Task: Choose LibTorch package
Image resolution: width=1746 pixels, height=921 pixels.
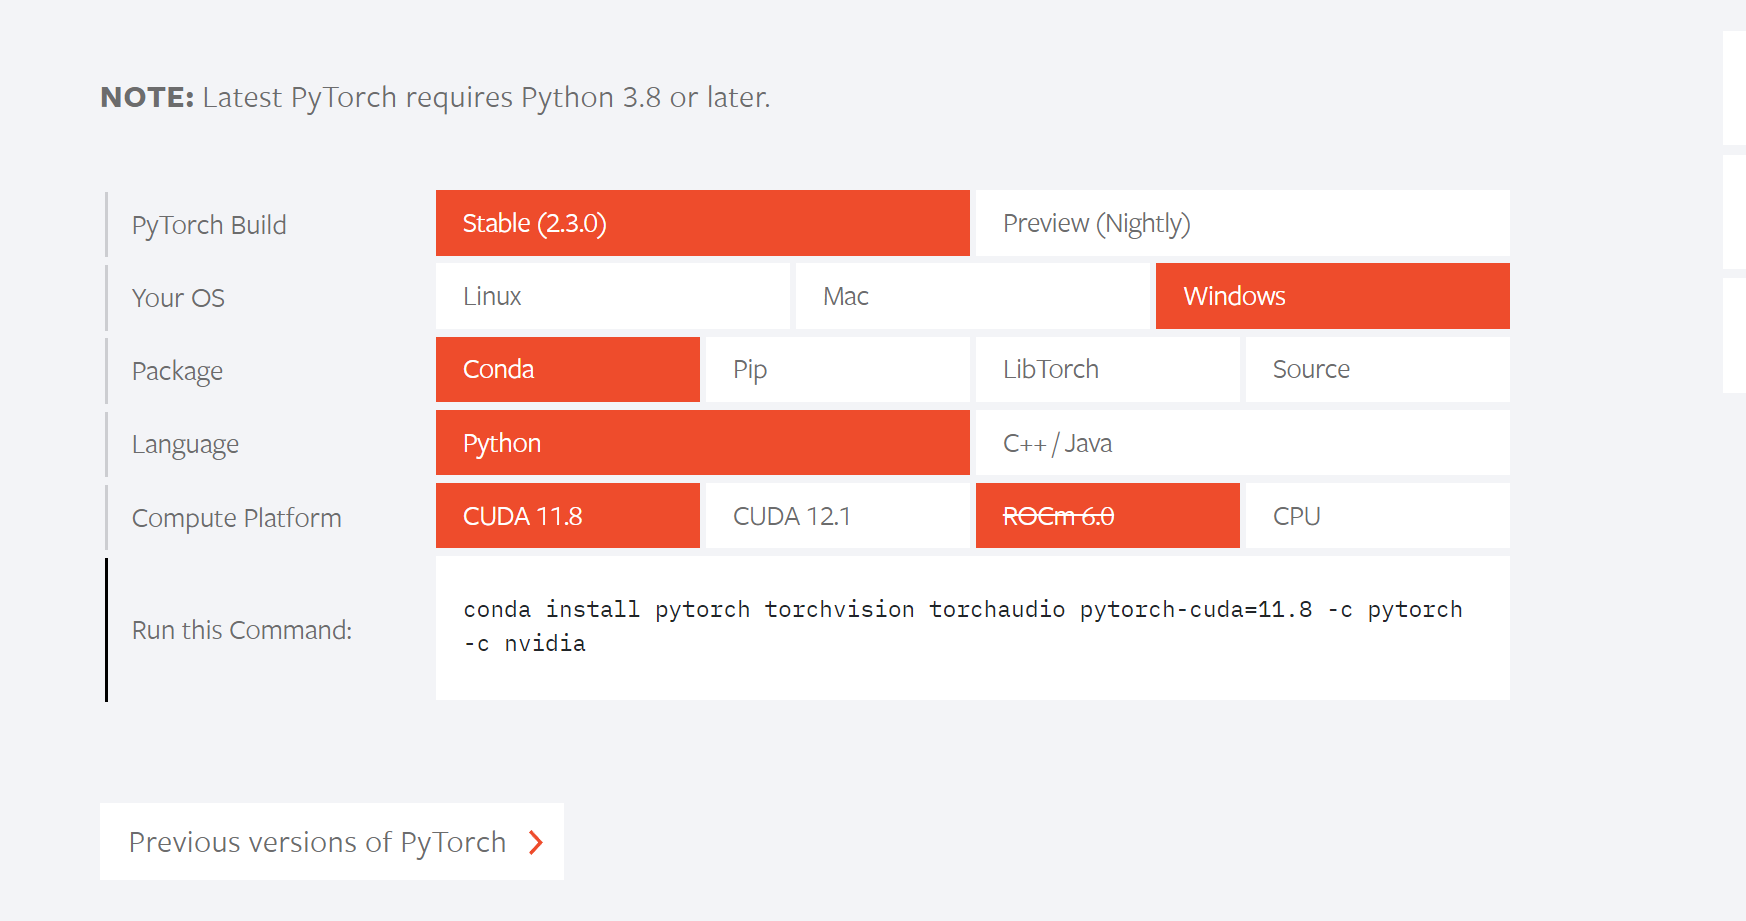Action: coord(1108,369)
